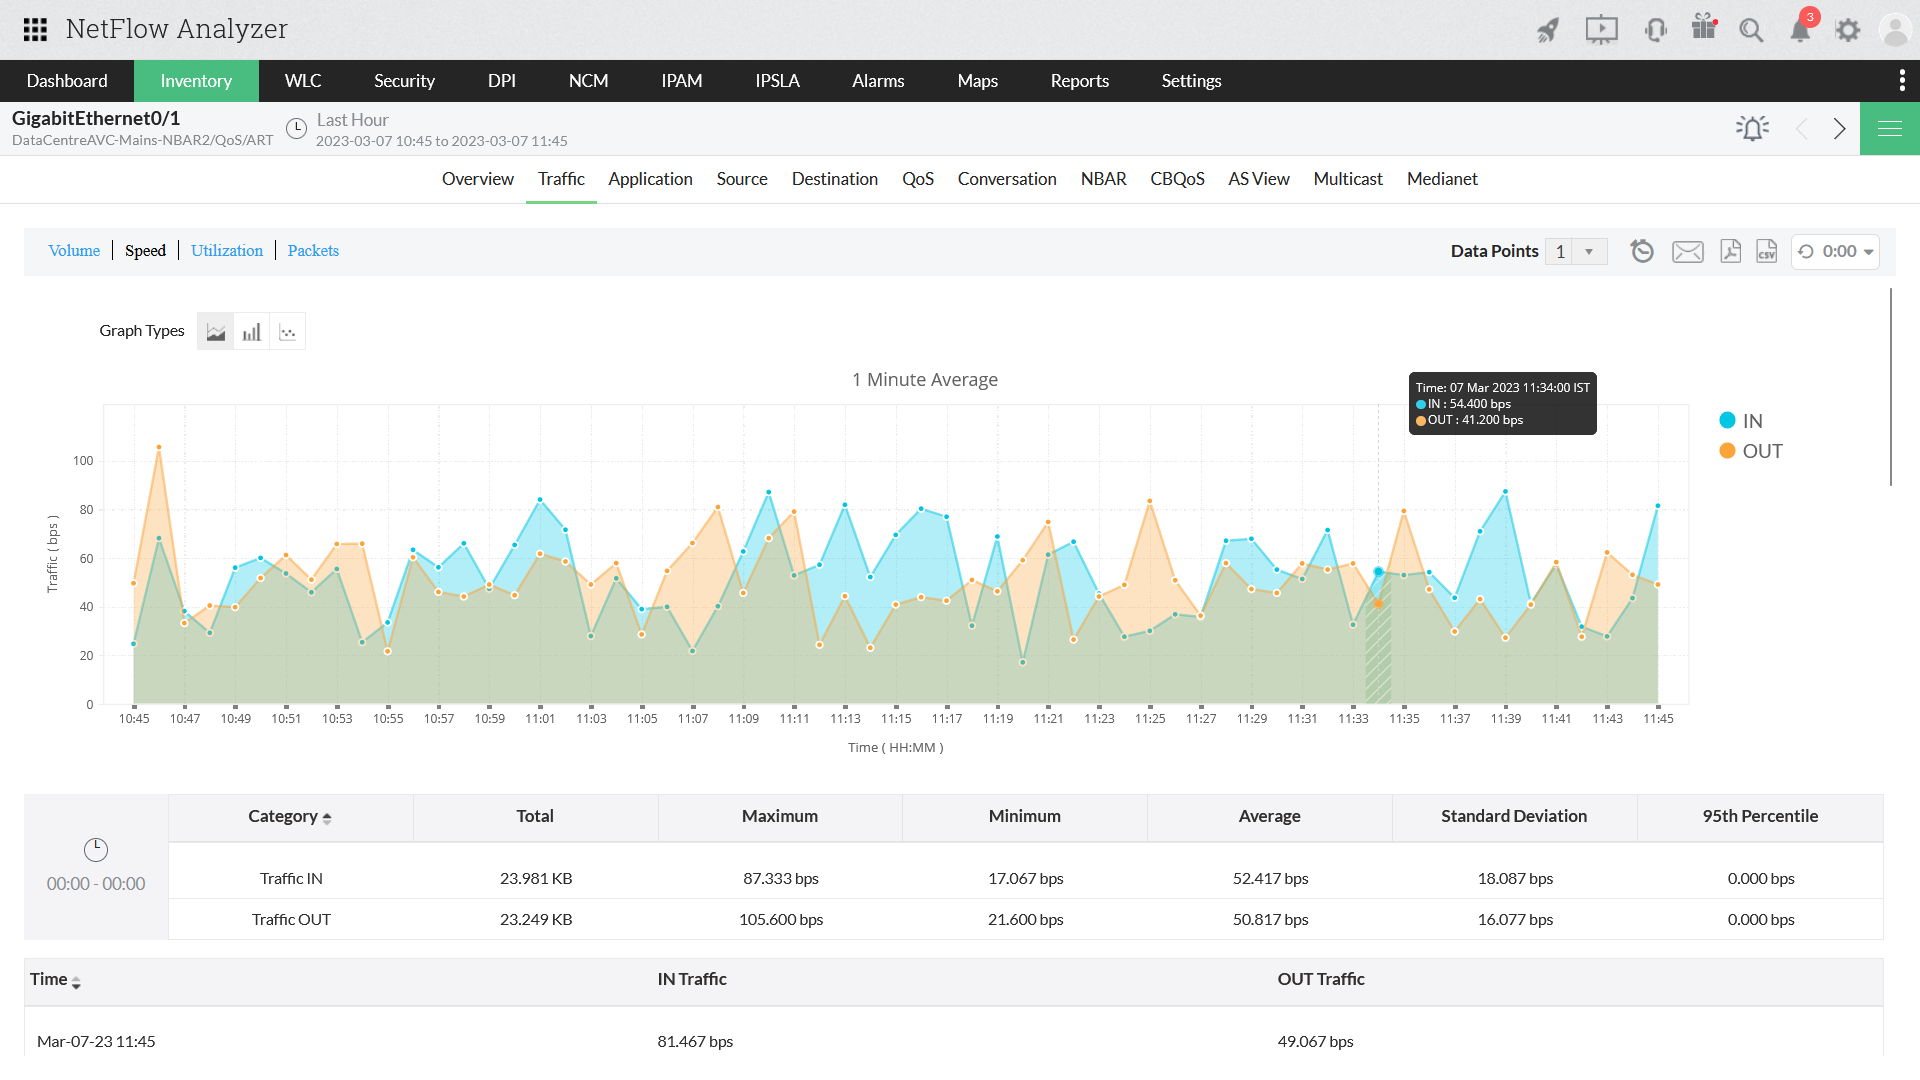Open the Alarms menu
The image size is (1920, 1080).
878,81
